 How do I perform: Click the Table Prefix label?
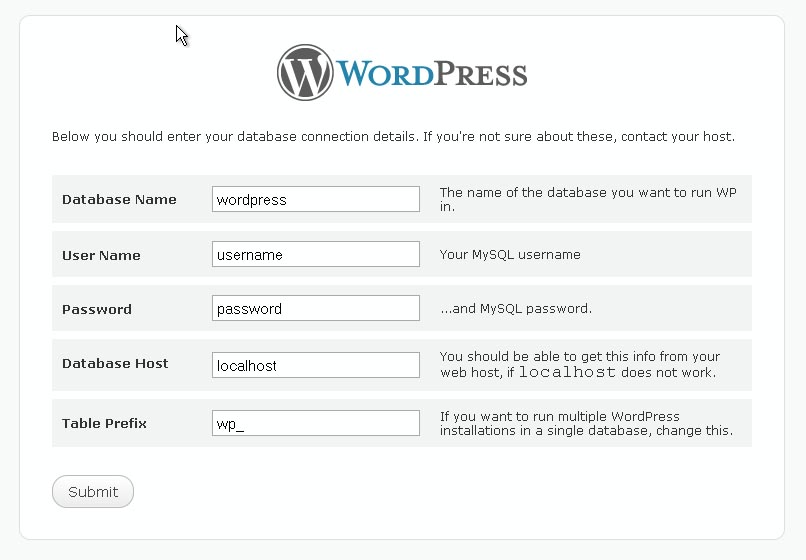104,423
